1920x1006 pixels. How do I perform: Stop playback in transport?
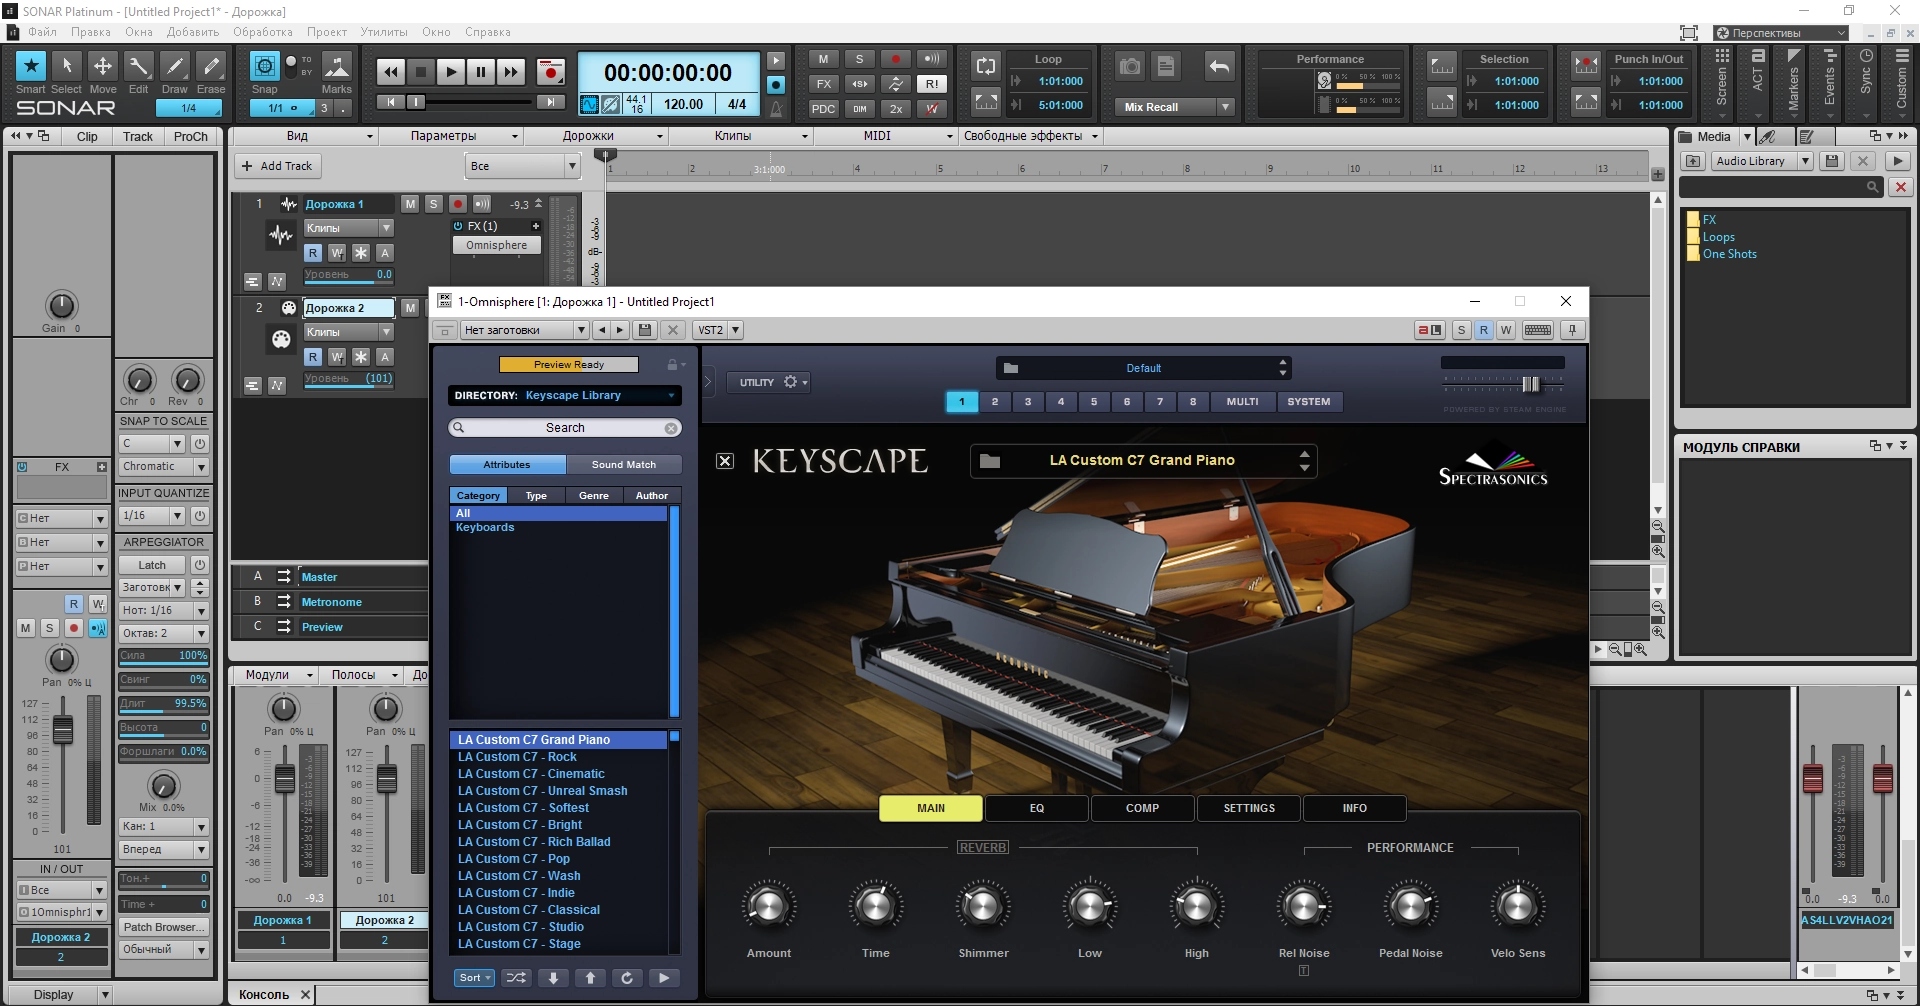(x=421, y=72)
